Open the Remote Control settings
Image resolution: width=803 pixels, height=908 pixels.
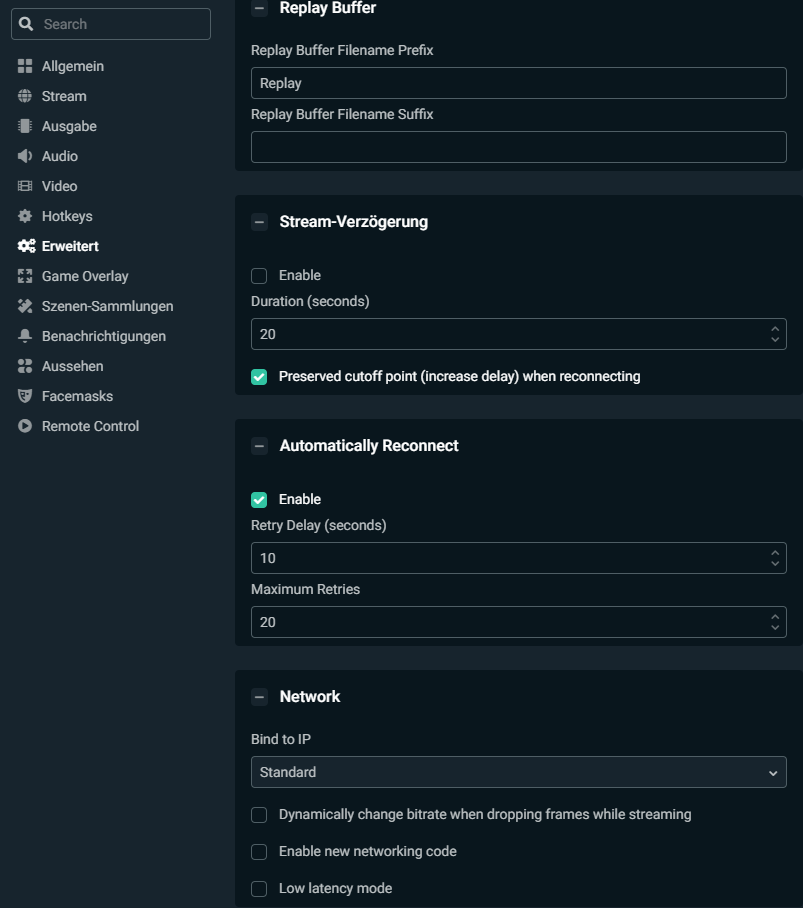point(90,426)
